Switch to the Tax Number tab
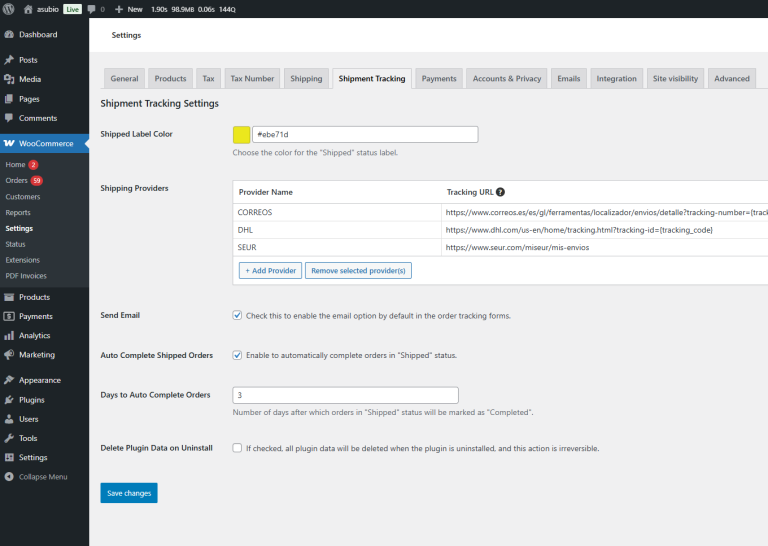 click(252, 78)
